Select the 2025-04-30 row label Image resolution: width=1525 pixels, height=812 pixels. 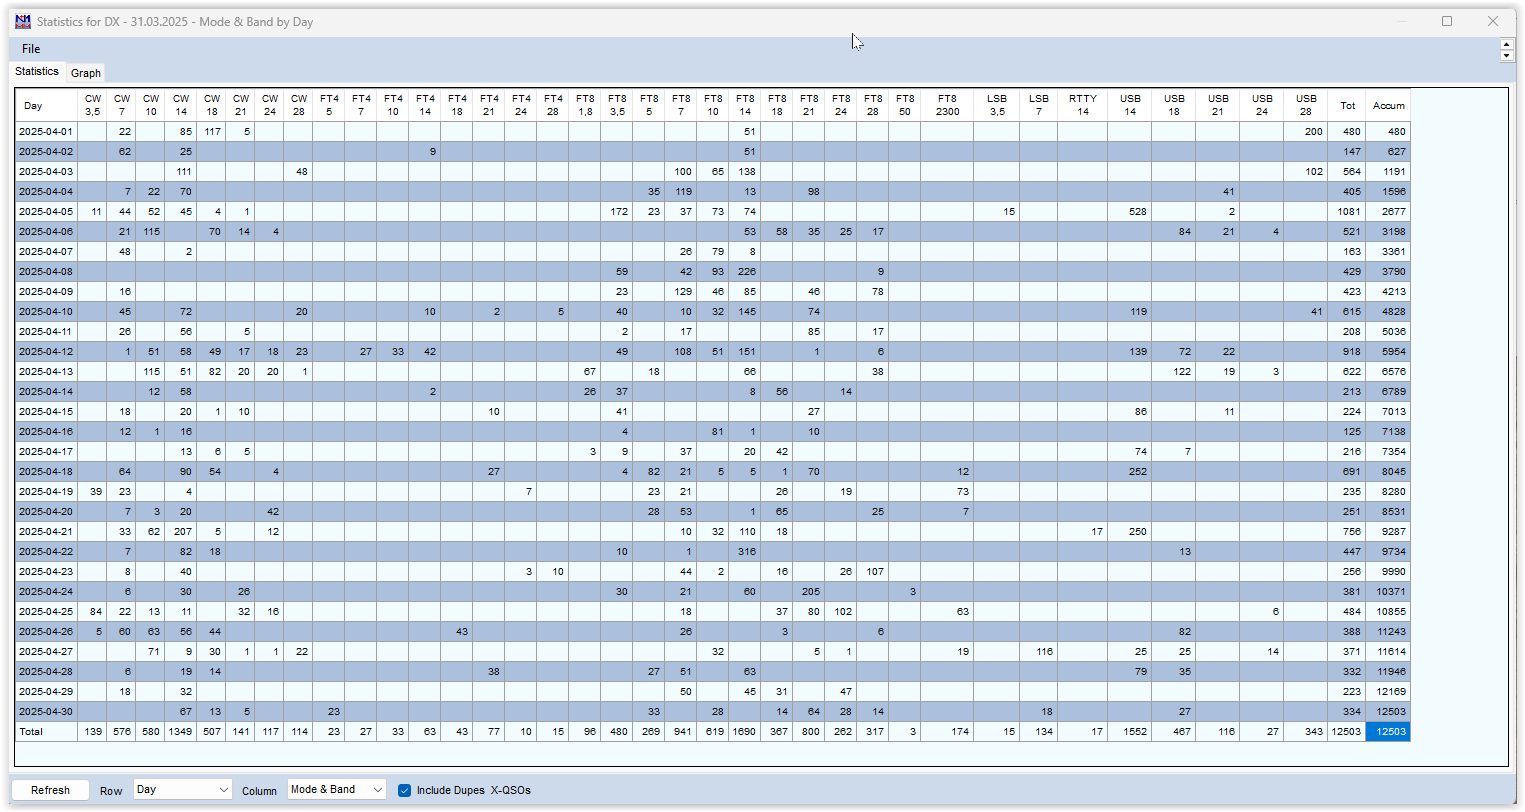[x=46, y=712]
